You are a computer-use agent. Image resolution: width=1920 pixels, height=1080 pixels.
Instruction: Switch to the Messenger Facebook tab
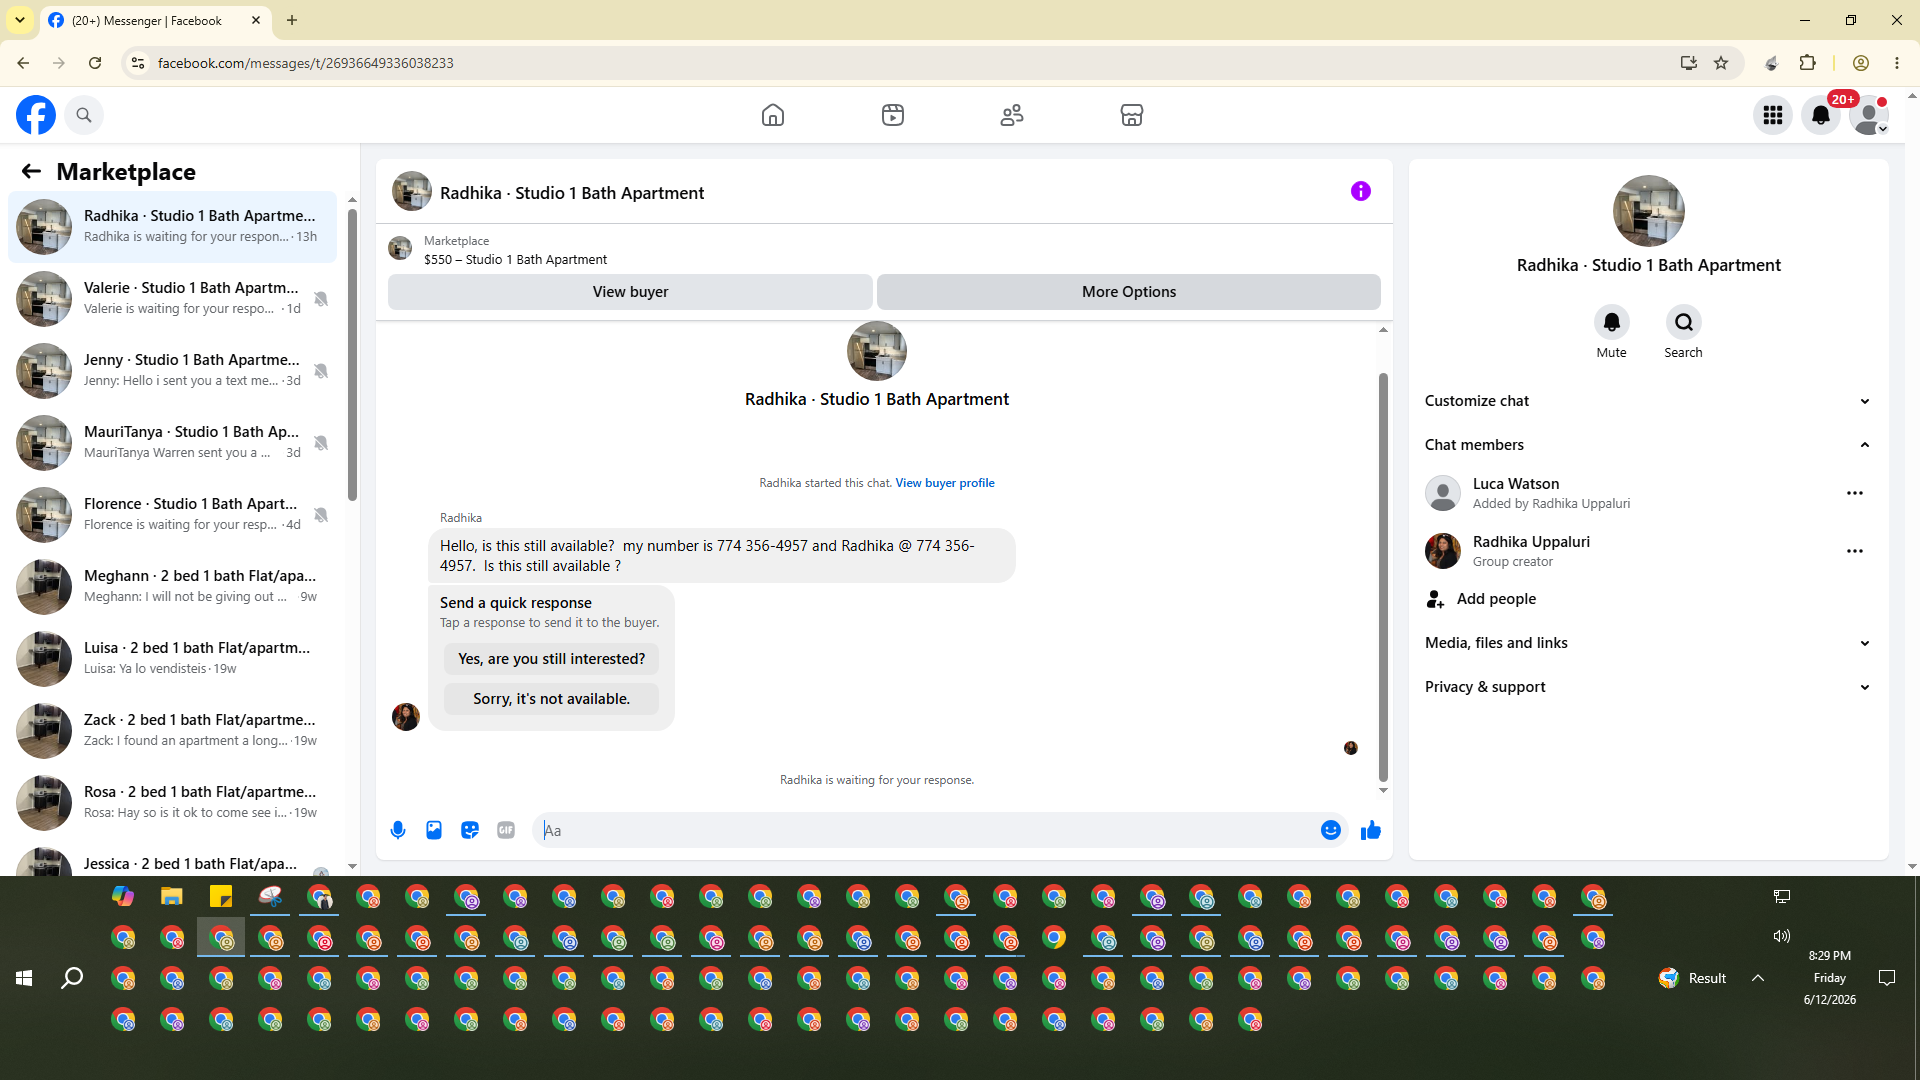(x=155, y=20)
